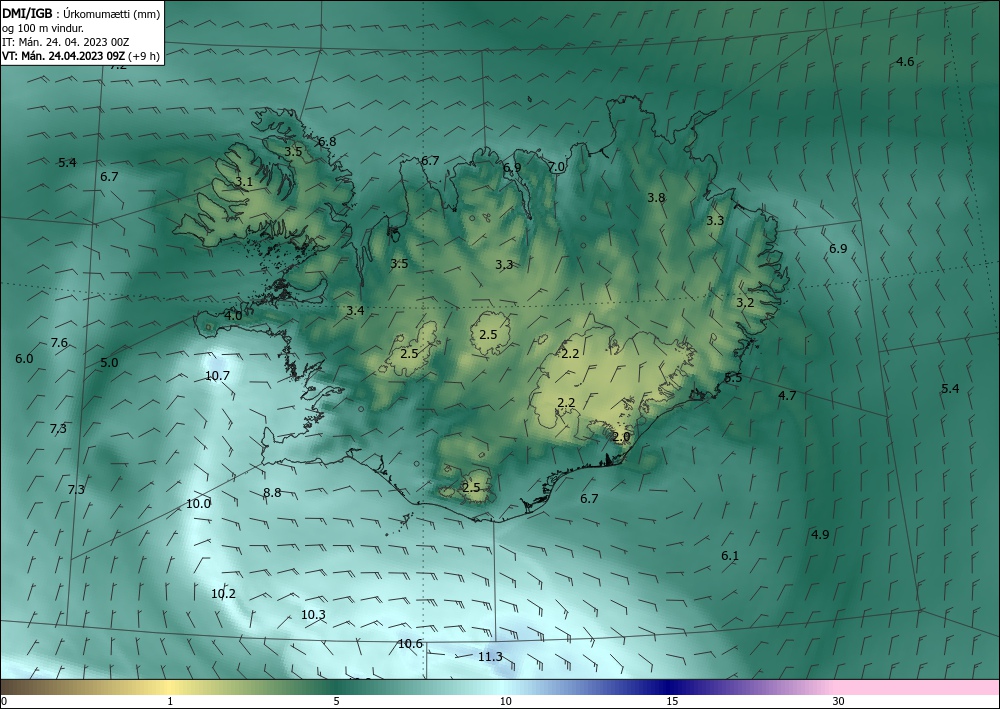This screenshot has height=709, width=1000.
Task: Click the 4.0 value on Snæfellsnes peninsula
Action: tap(233, 315)
